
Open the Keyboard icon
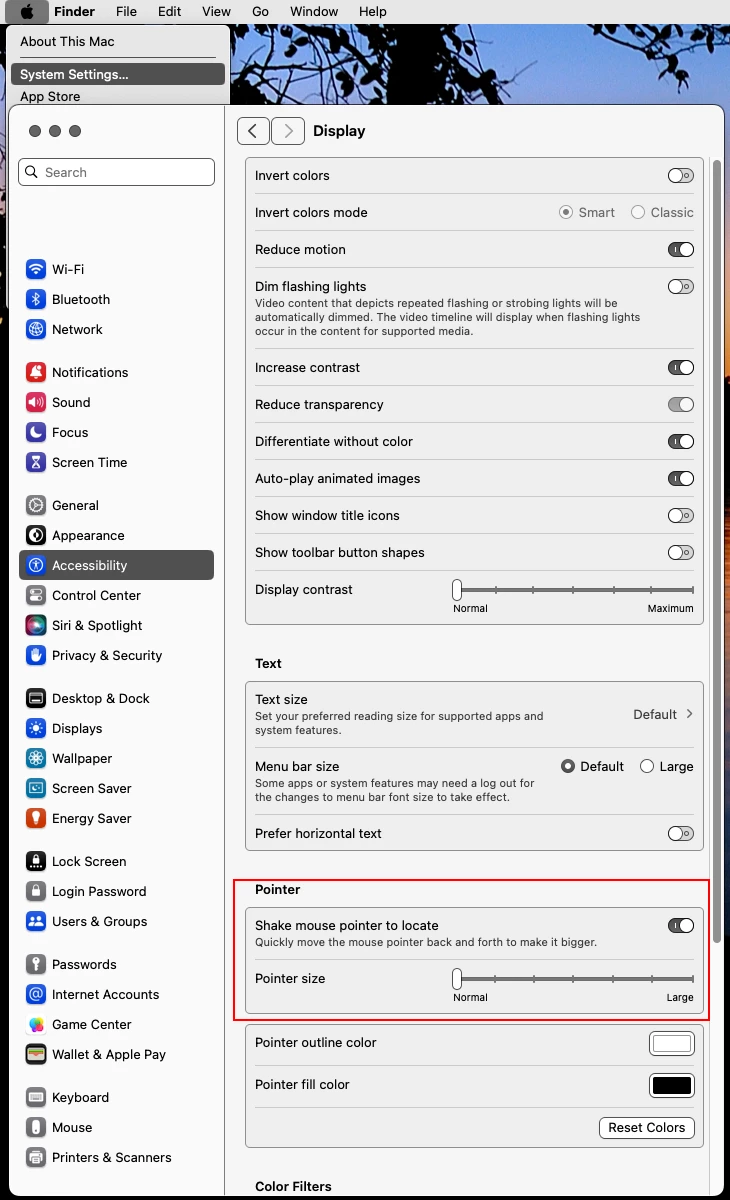(36, 1097)
